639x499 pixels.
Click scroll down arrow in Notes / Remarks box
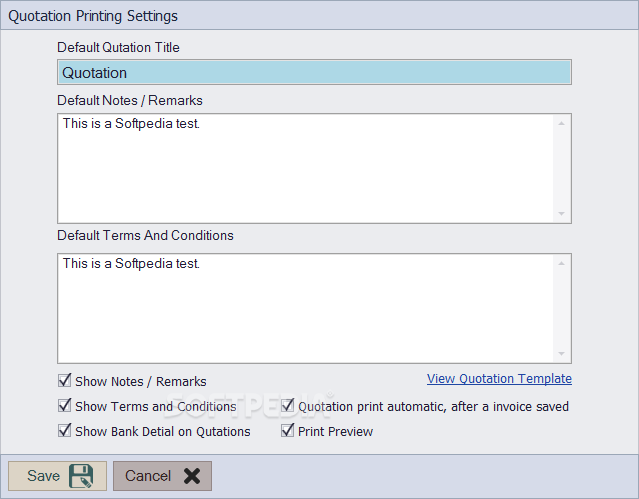coord(562,214)
